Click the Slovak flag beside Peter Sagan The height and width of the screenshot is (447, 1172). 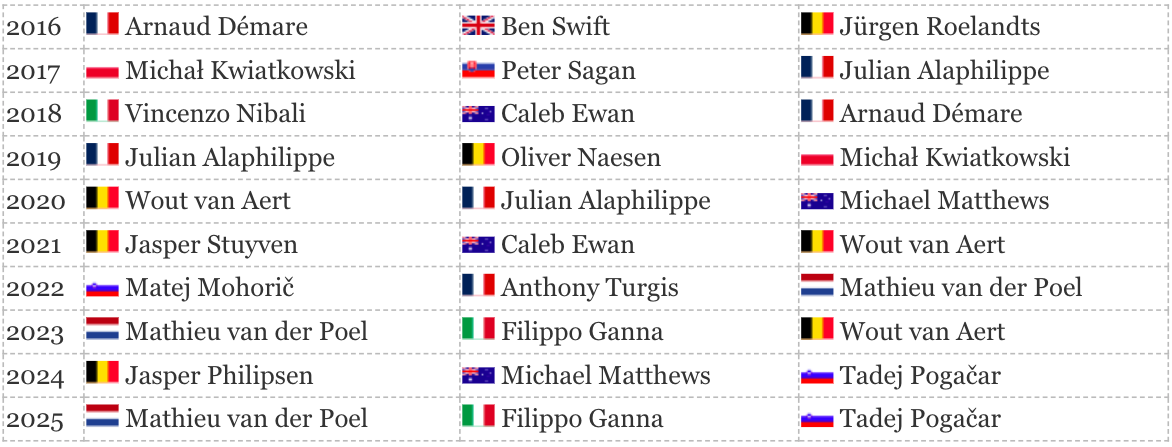coord(478,70)
